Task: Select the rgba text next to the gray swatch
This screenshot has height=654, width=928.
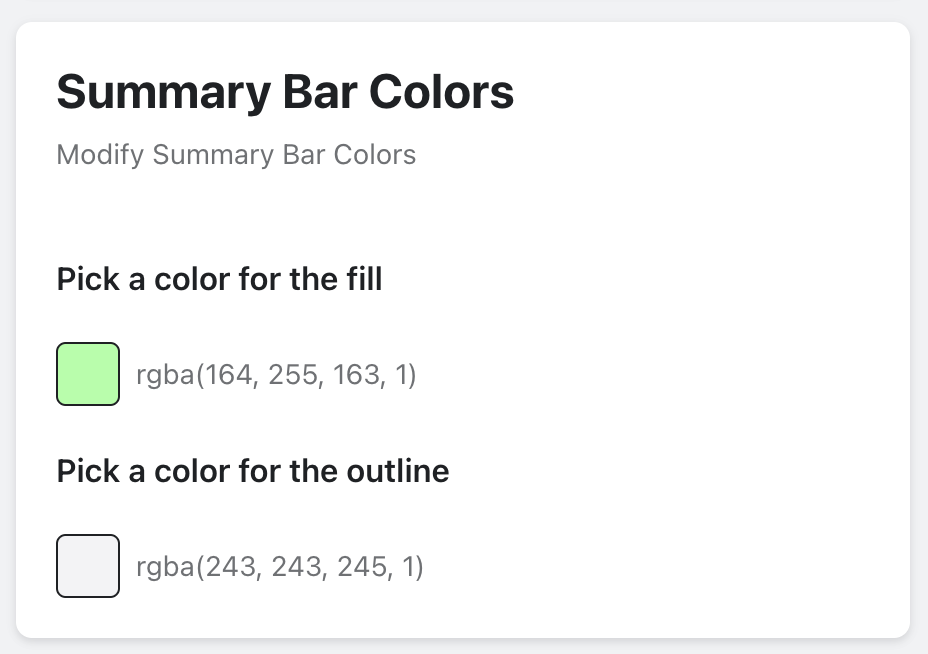Action: point(280,567)
